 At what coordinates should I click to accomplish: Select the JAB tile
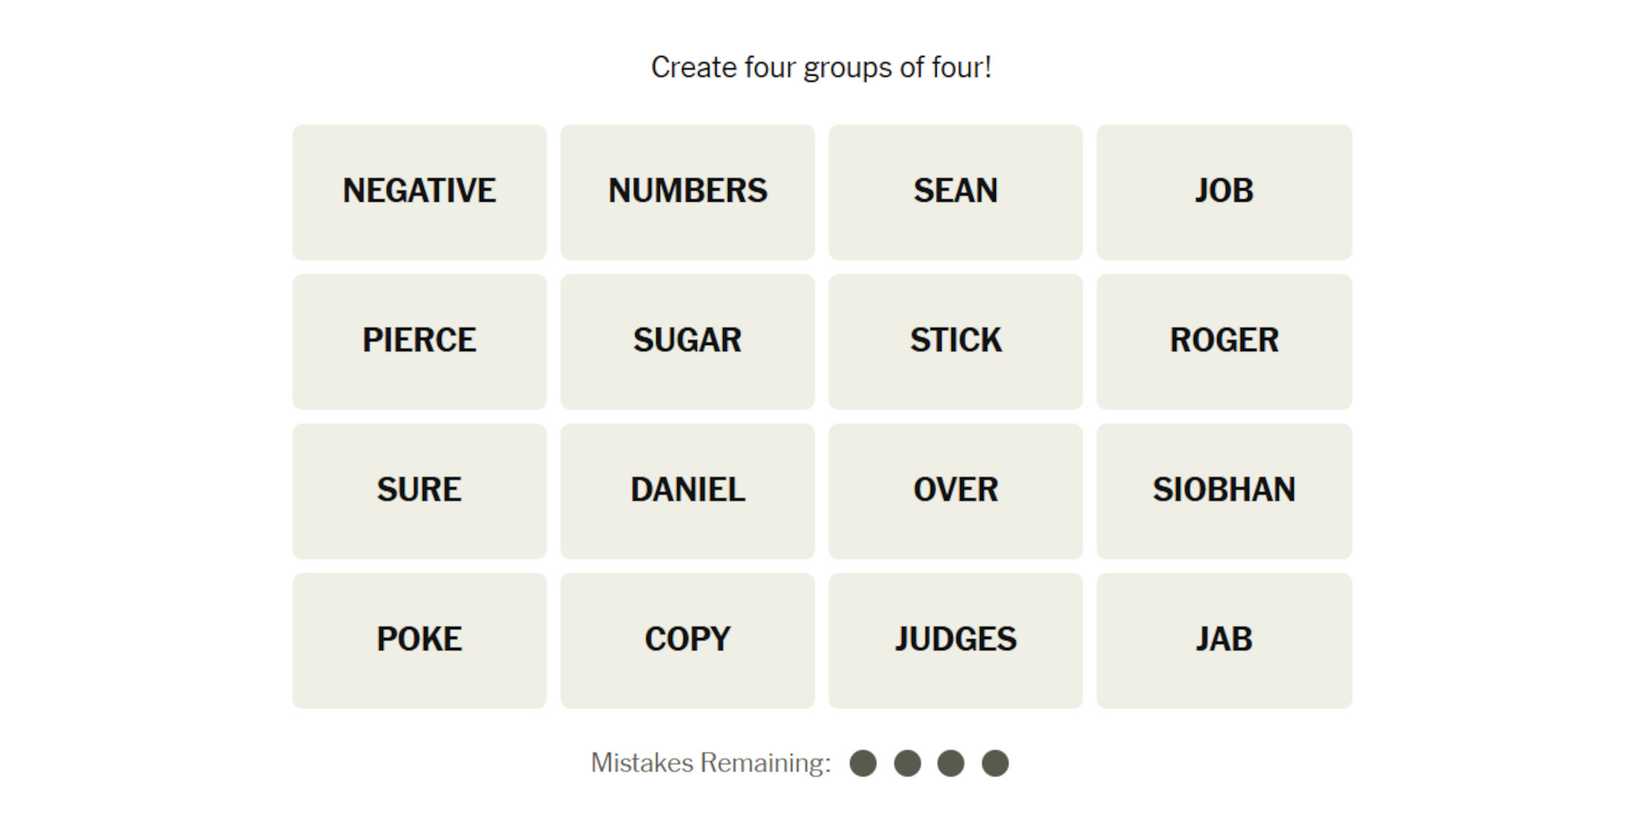click(1224, 640)
